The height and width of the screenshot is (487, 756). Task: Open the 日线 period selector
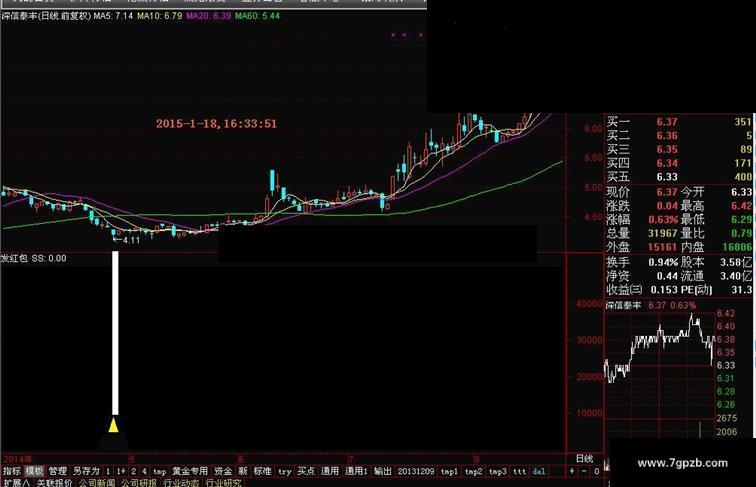point(584,459)
